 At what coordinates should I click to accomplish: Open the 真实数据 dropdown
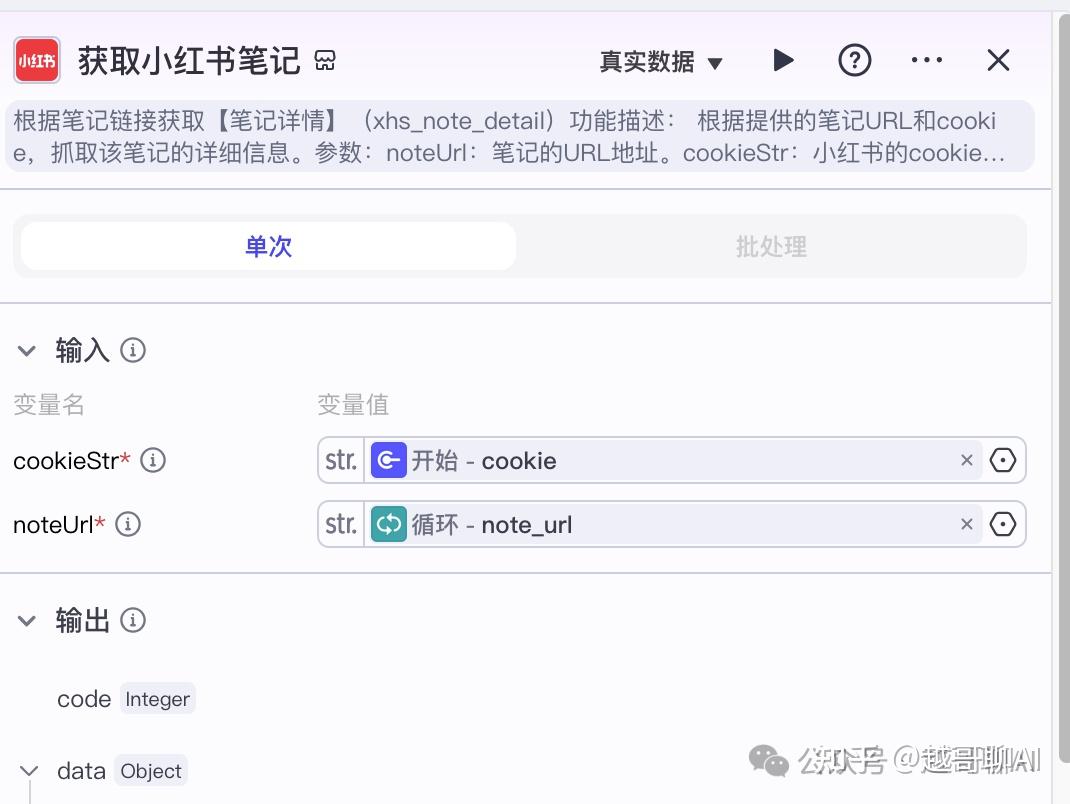(660, 62)
